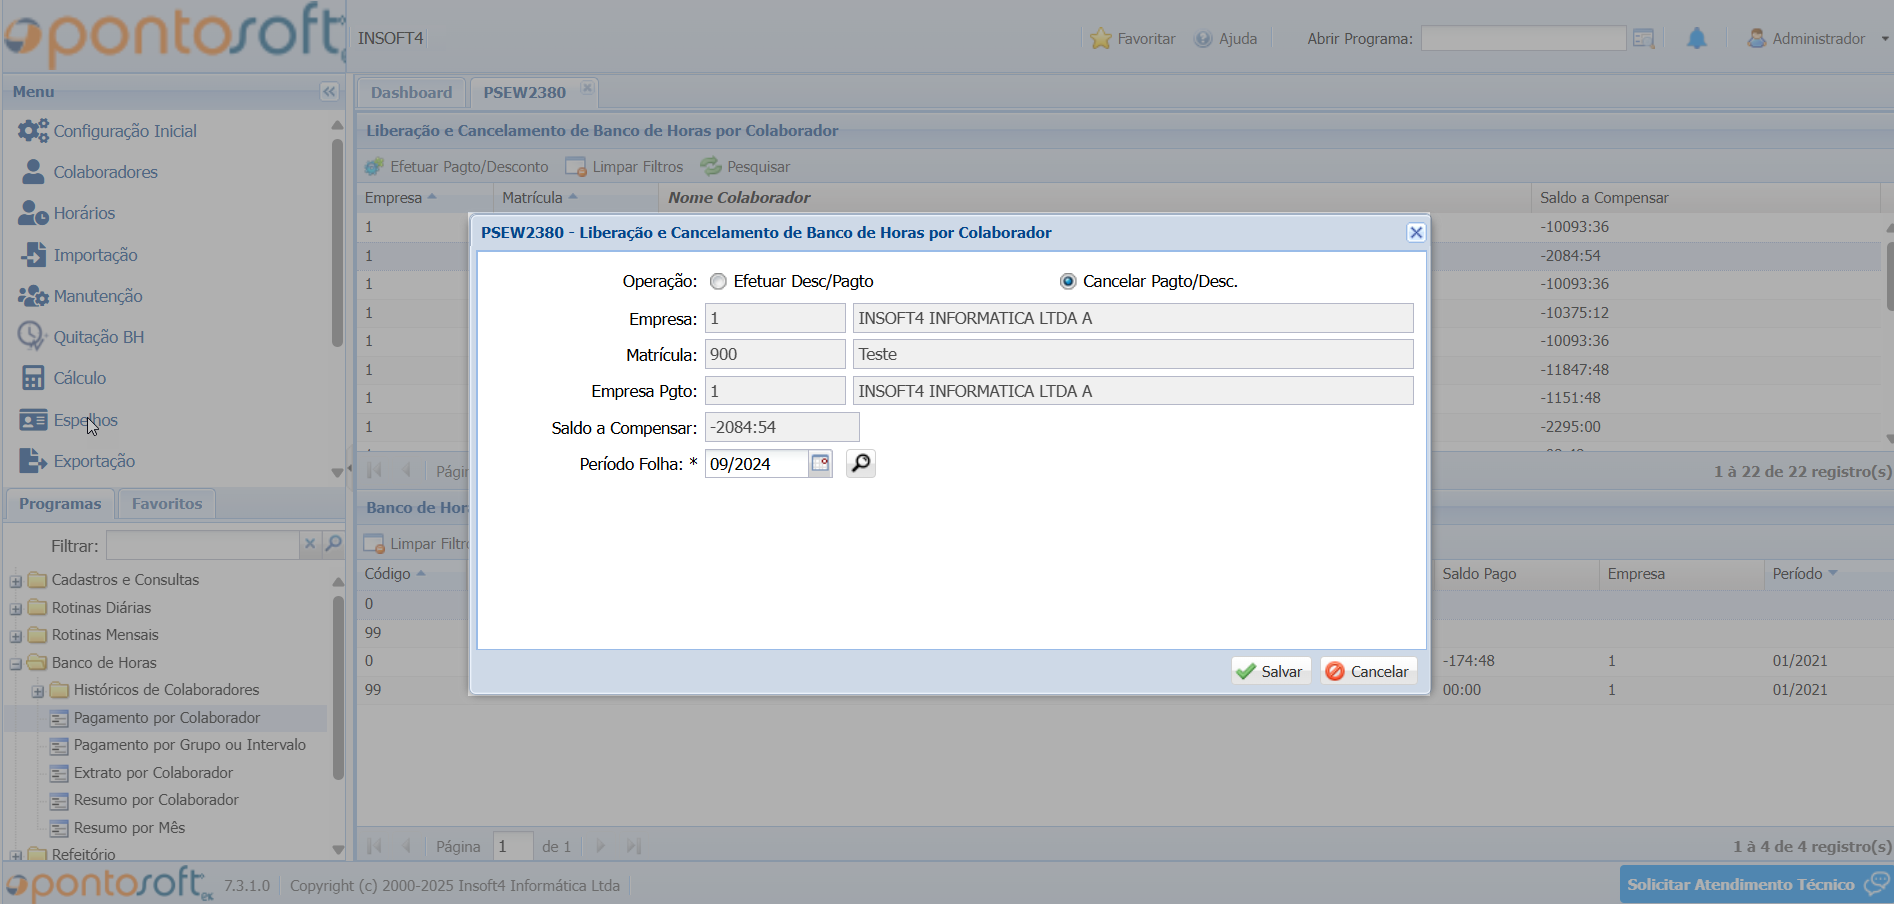Screen dimensions: 1894x904
Task: Expand the Históricos de Colaboradores folder
Action: (38, 691)
